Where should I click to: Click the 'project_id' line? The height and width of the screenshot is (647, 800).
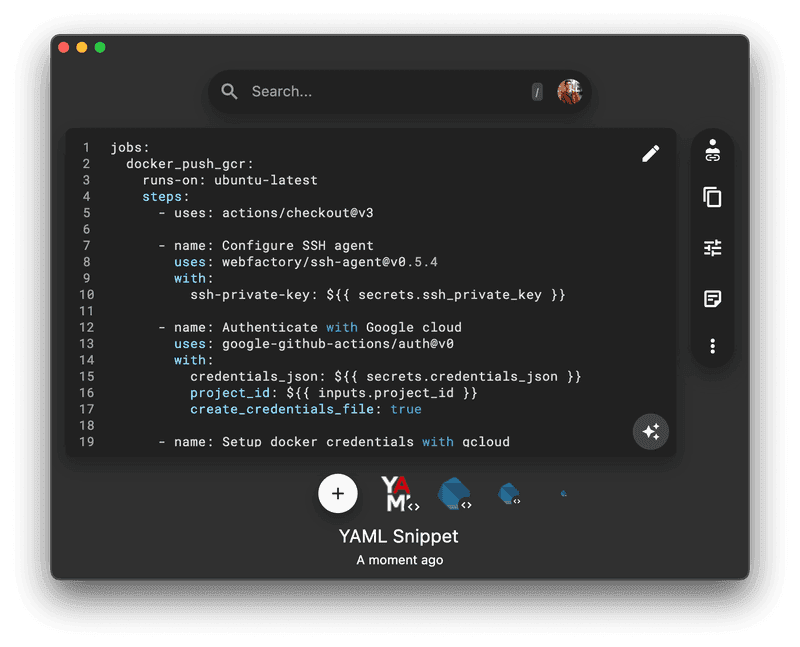(x=334, y=392)
